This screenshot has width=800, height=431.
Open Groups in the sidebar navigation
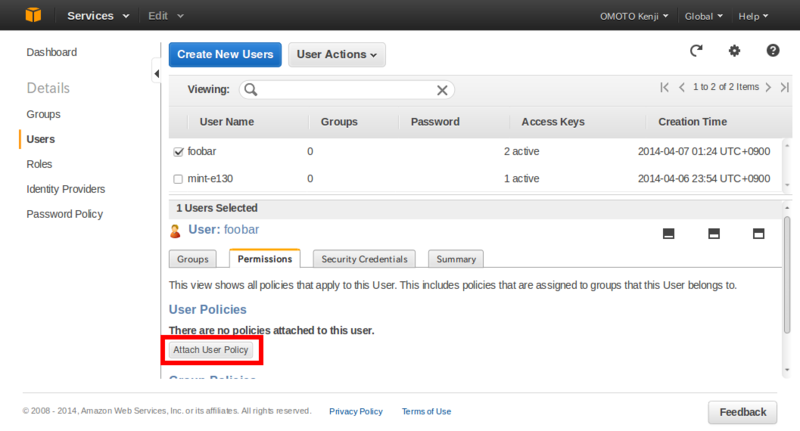(43, 114)
